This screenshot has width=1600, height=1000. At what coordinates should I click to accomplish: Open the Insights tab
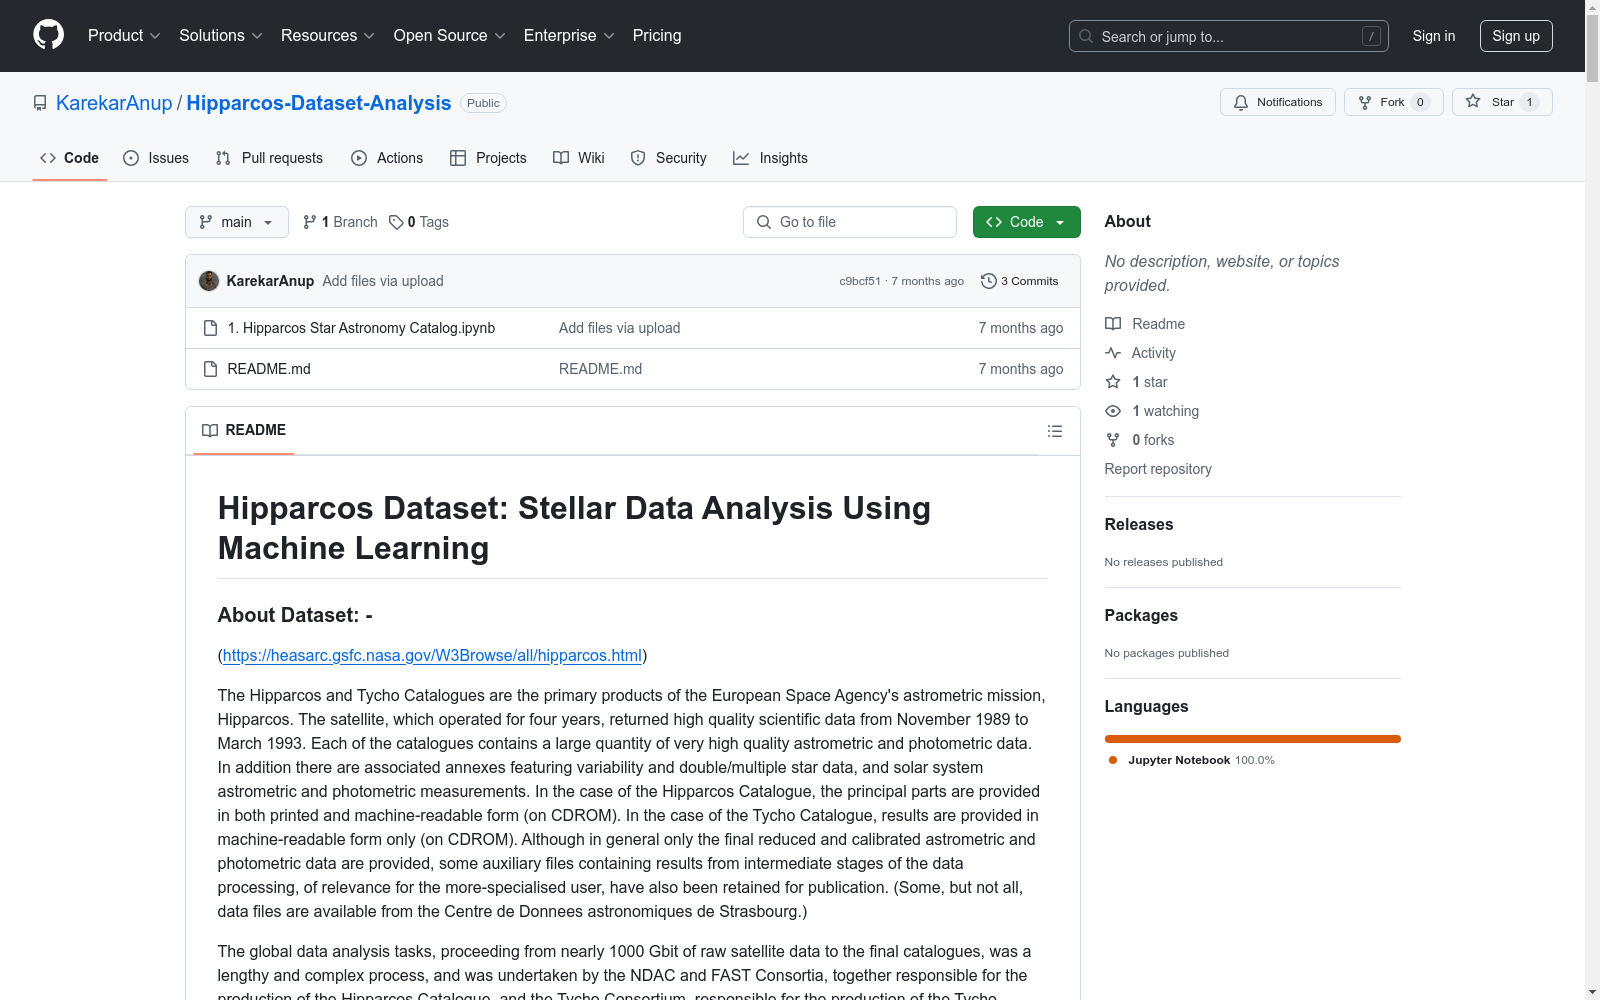pyautogui.click(x=770, y=158)
